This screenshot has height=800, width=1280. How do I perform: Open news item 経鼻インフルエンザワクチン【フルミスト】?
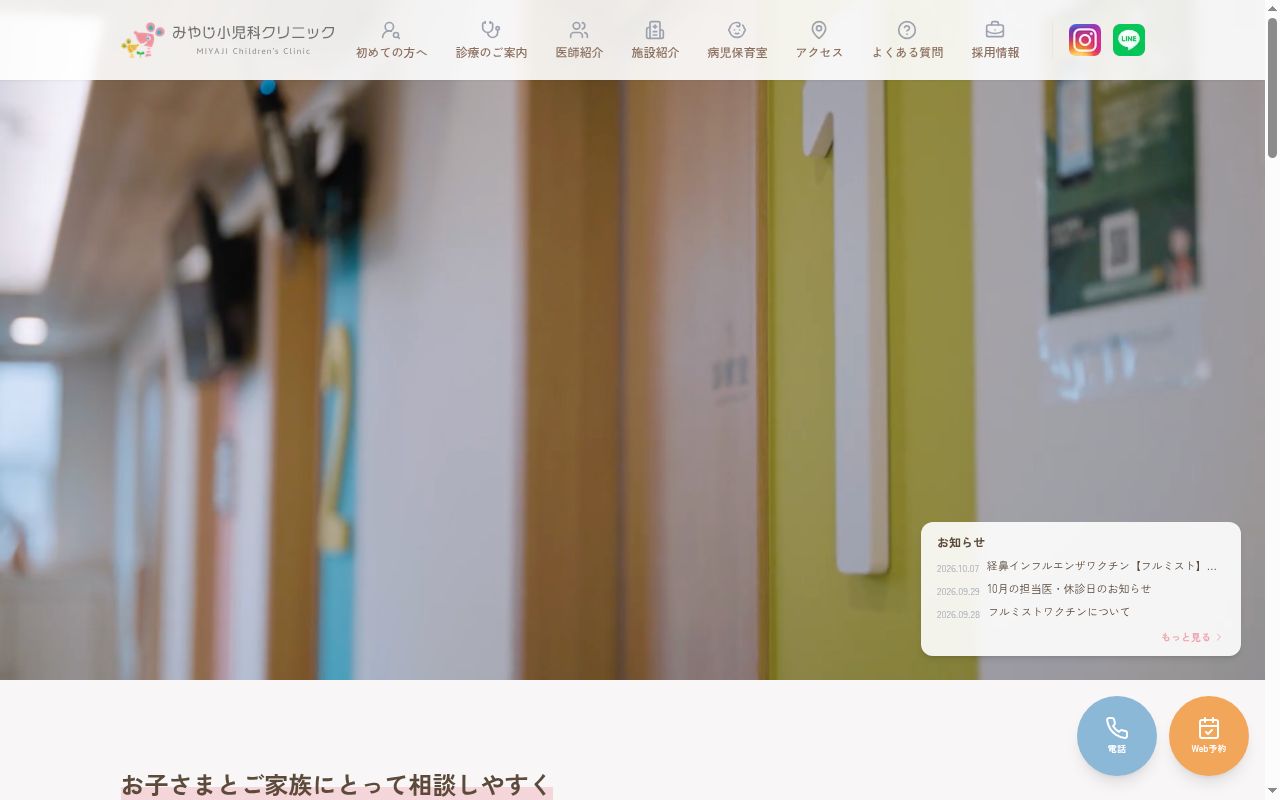pyautogui.click(x=1102, y=566)
